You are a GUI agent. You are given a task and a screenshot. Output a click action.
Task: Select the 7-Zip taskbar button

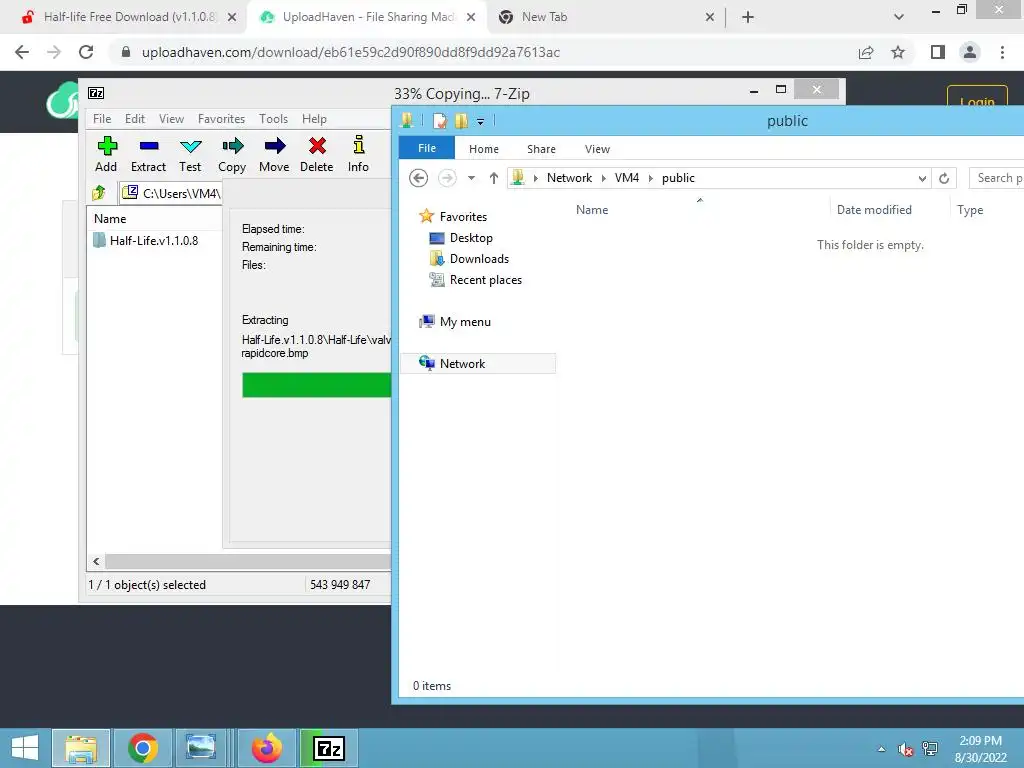pos(328,748)
